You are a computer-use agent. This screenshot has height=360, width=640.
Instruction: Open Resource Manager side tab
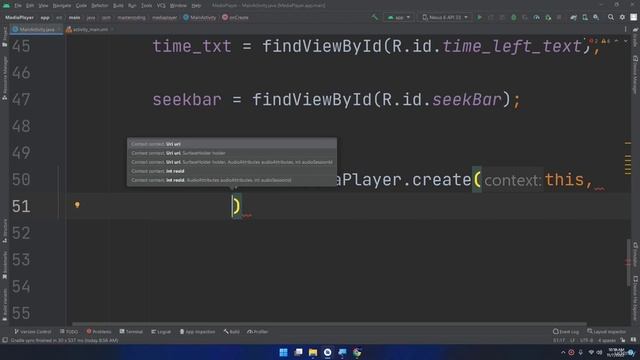click(x=4, y=78)
